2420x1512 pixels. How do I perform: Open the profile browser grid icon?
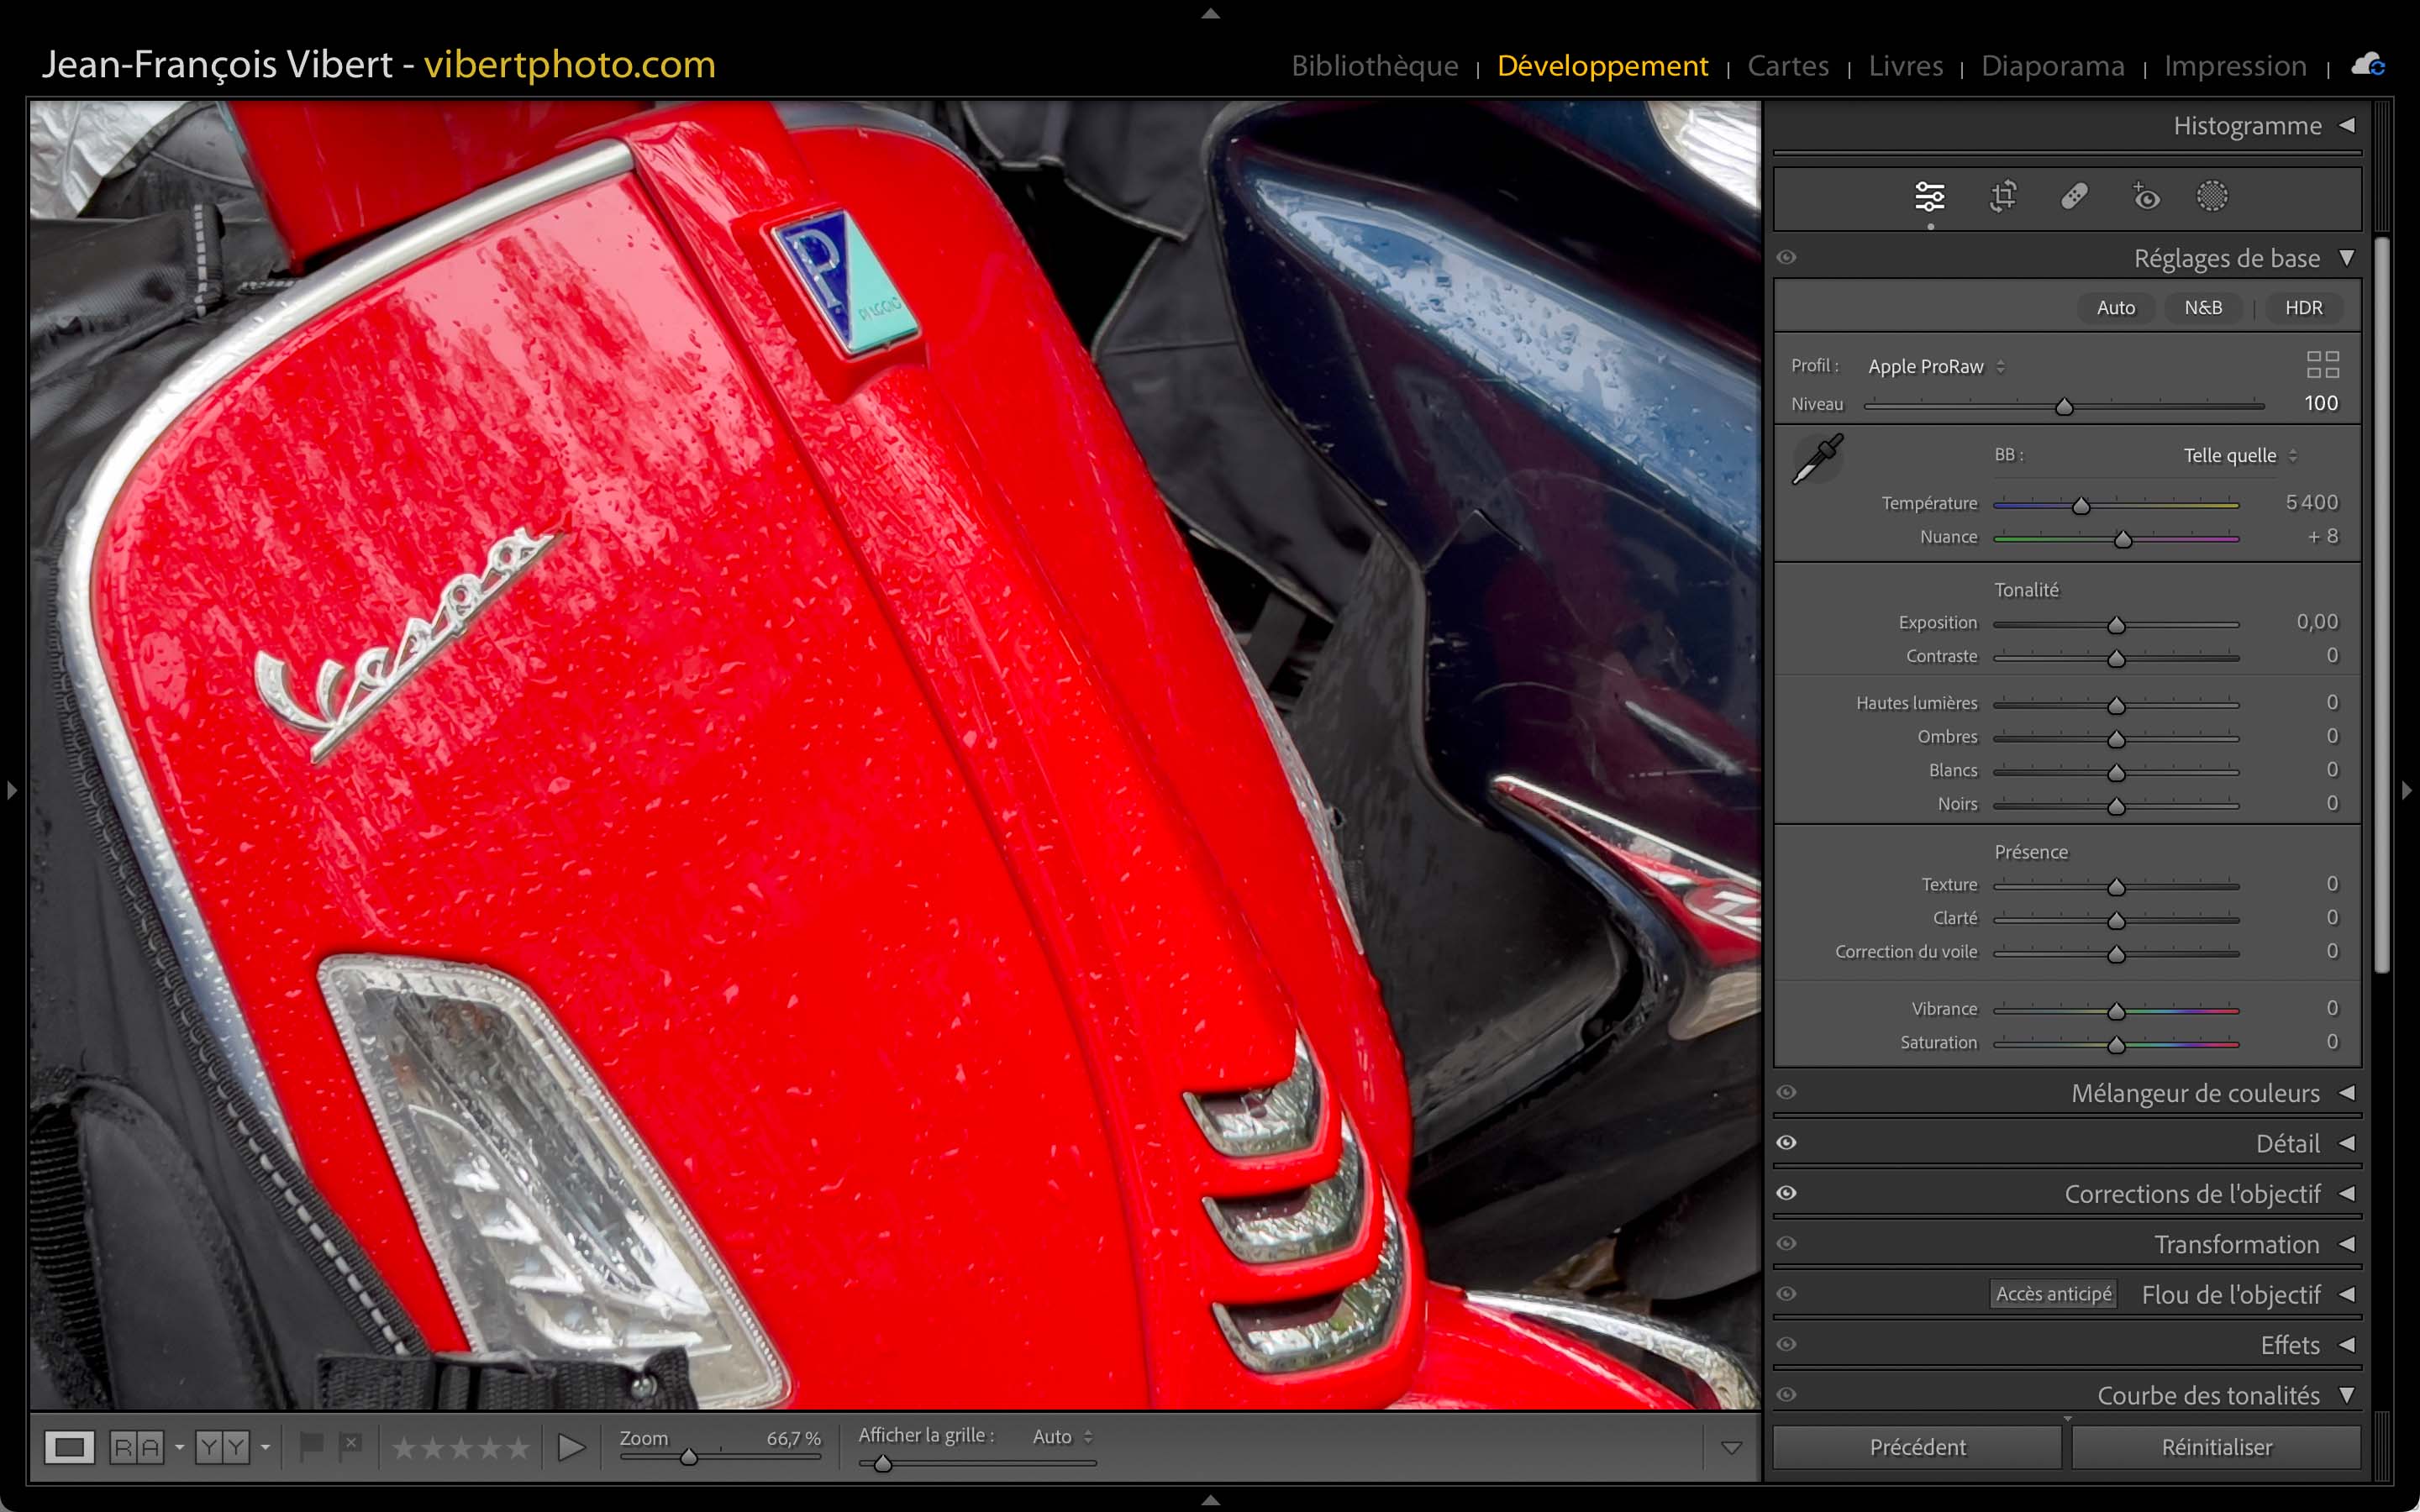(2322, 365)
